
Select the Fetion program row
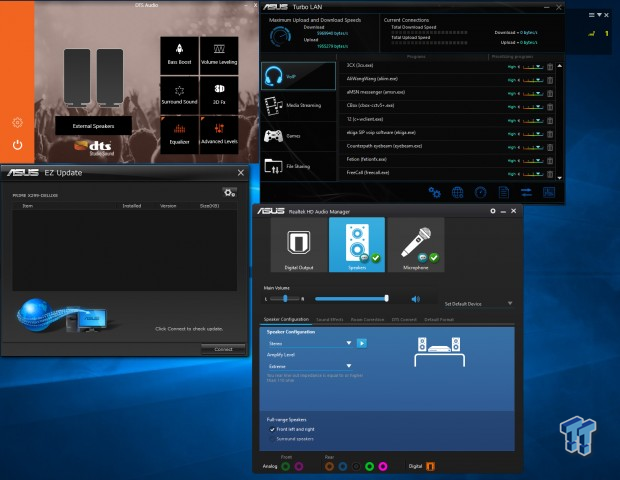[448, 159]
